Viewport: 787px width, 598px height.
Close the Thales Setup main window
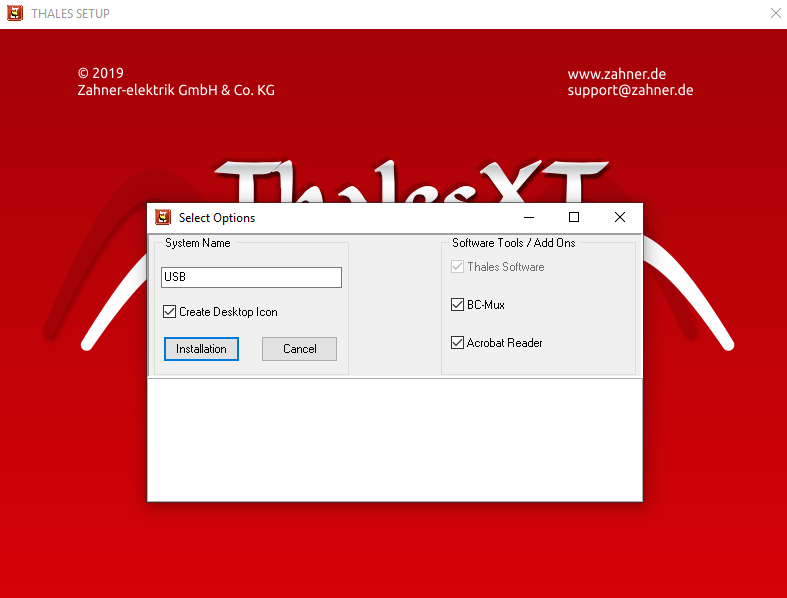(x=775, y=14)
